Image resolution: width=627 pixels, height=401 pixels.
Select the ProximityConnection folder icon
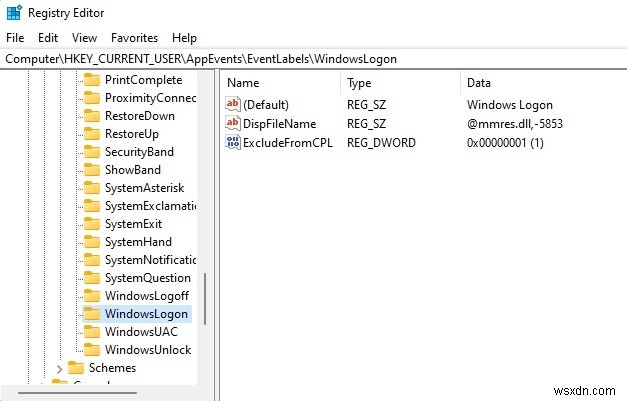[92, 98]
